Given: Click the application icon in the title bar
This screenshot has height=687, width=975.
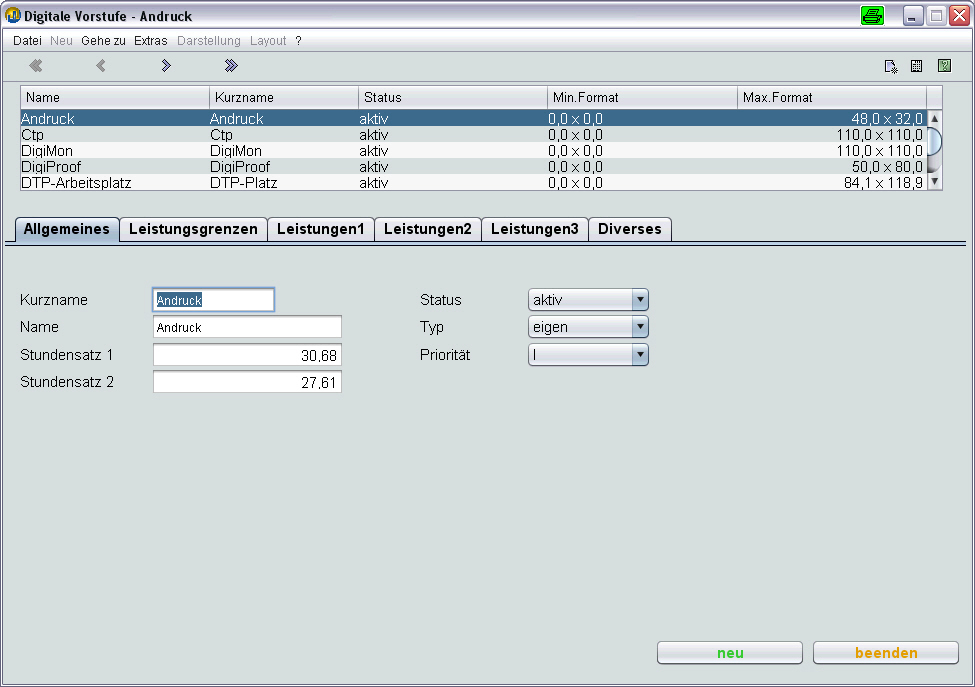Looking at the screenshot, I should 12,16.
